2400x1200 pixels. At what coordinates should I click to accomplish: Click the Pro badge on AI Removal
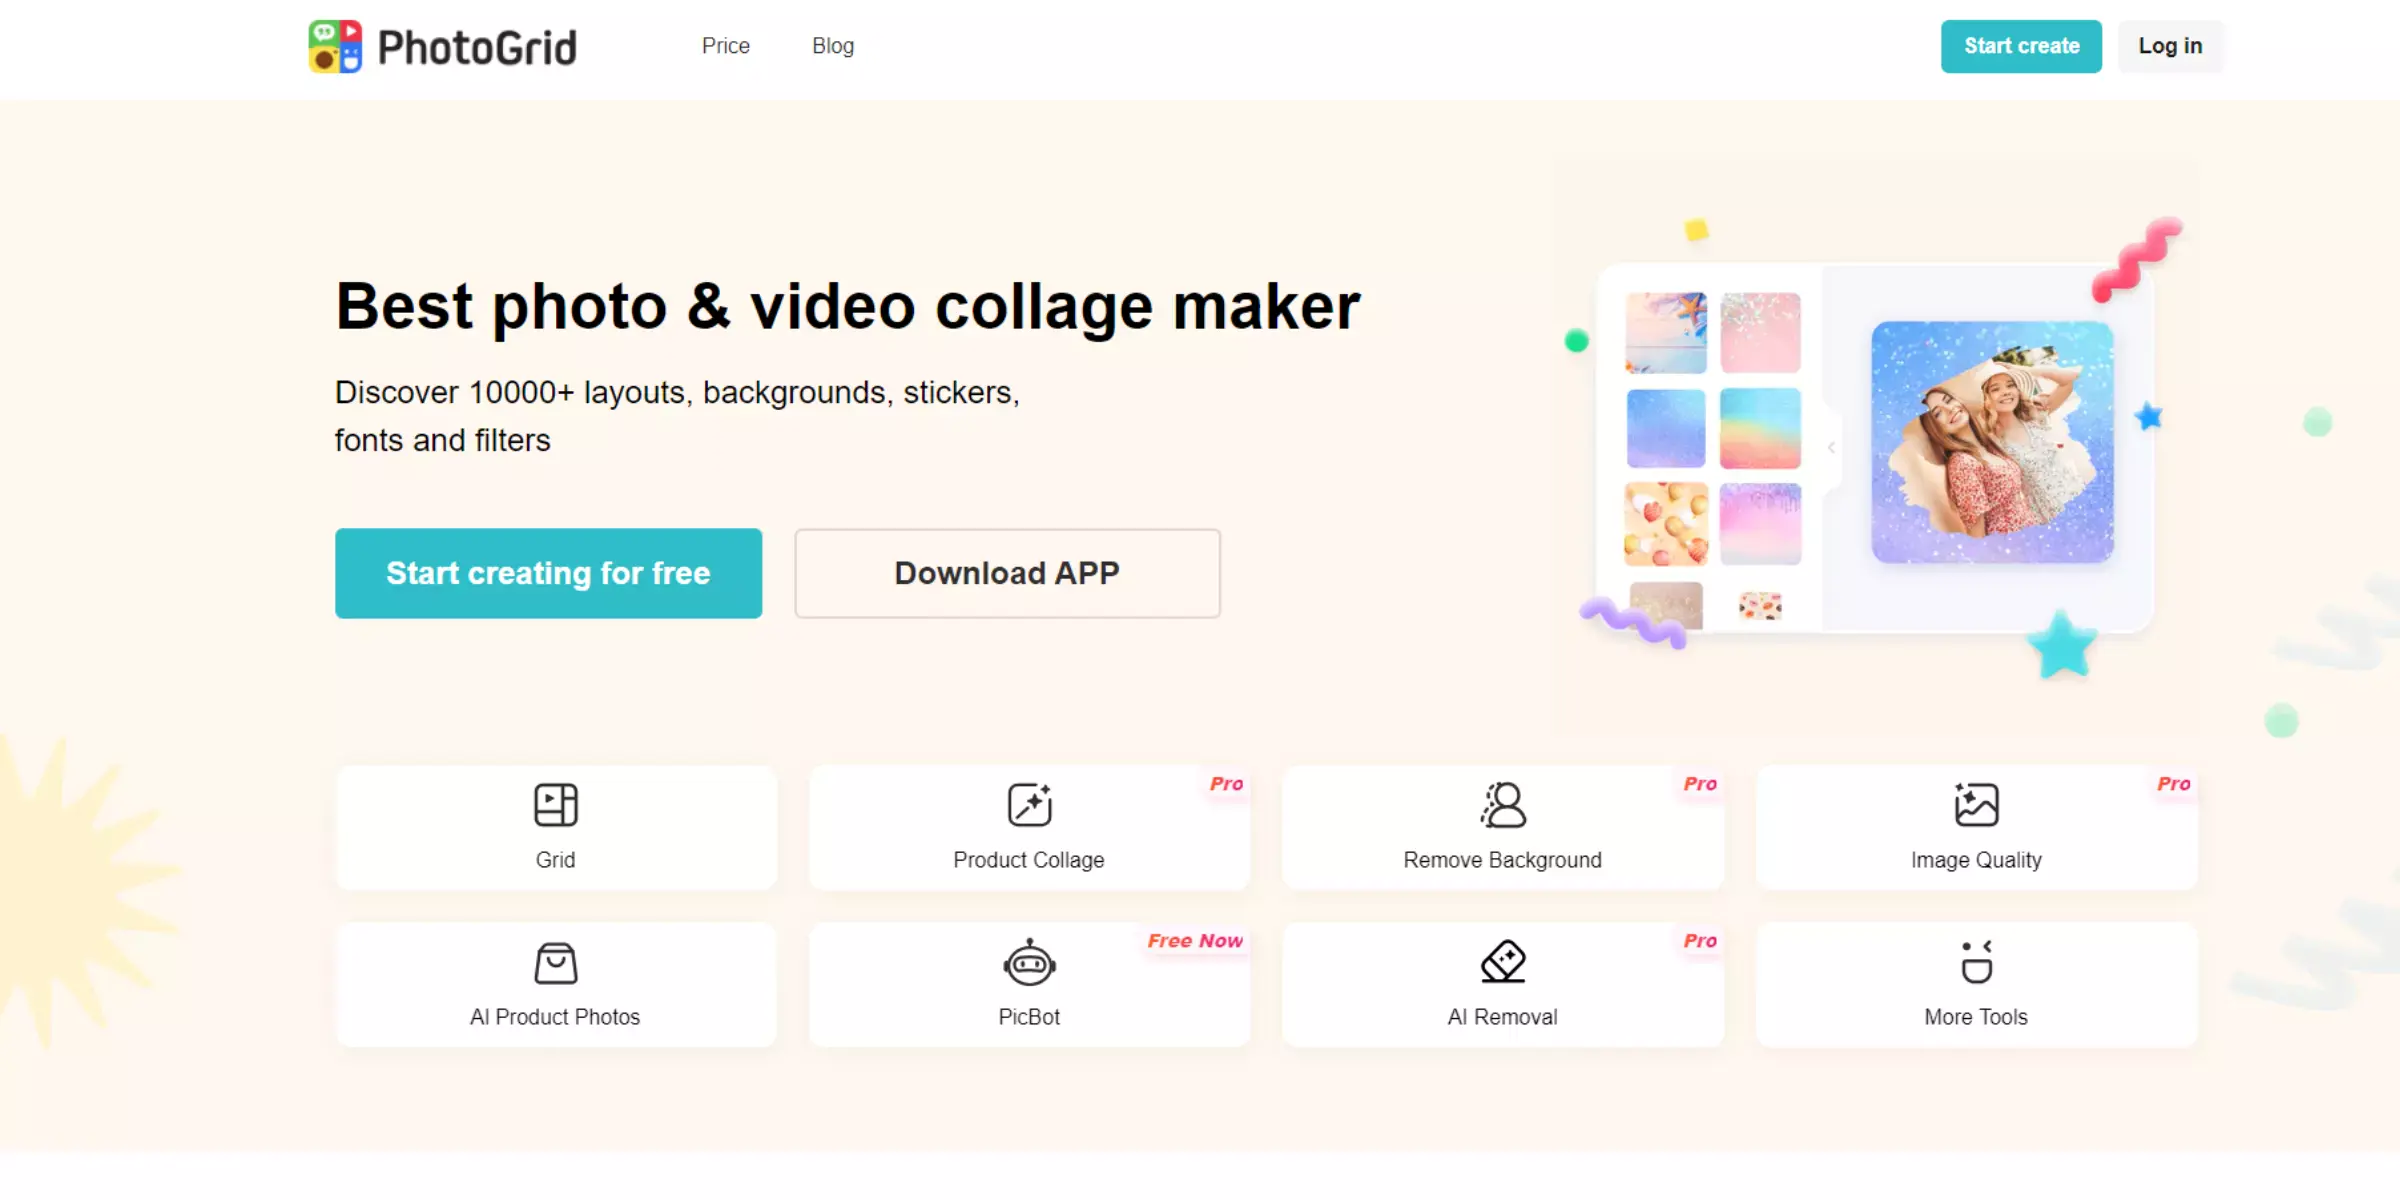pyautogui.click(x=1700, y=941)
